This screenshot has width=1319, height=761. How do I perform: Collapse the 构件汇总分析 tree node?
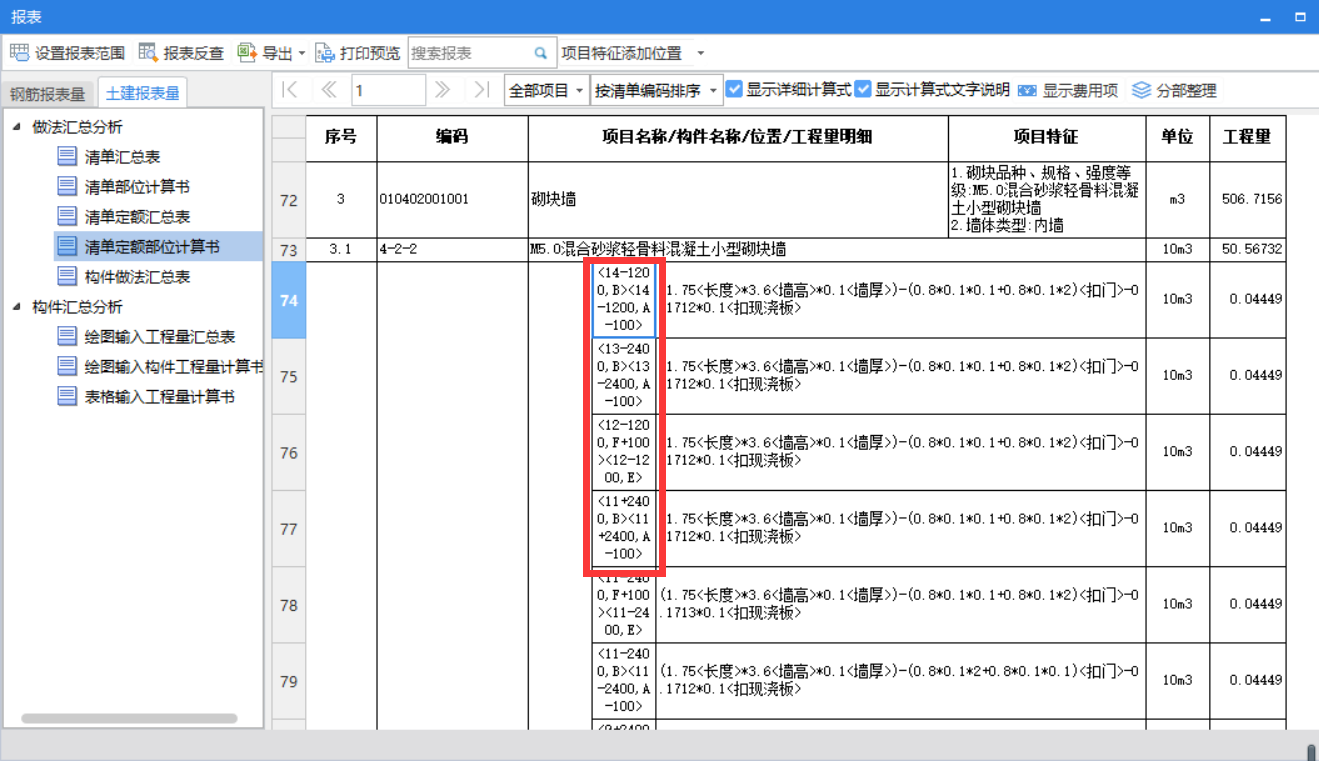(x=16, y=306)
